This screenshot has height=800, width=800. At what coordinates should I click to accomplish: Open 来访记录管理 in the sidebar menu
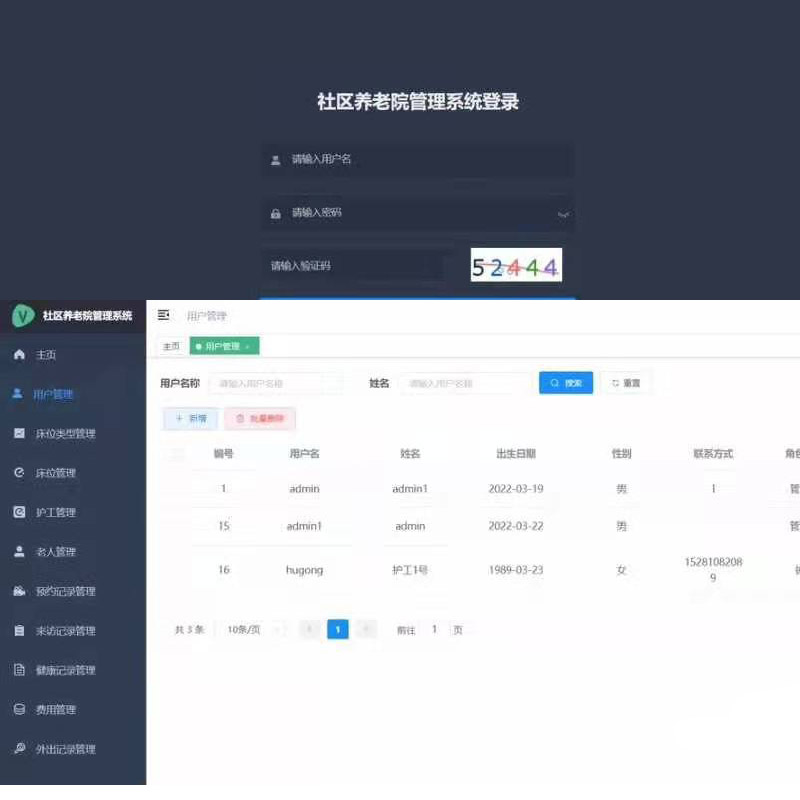pos(66,631)
